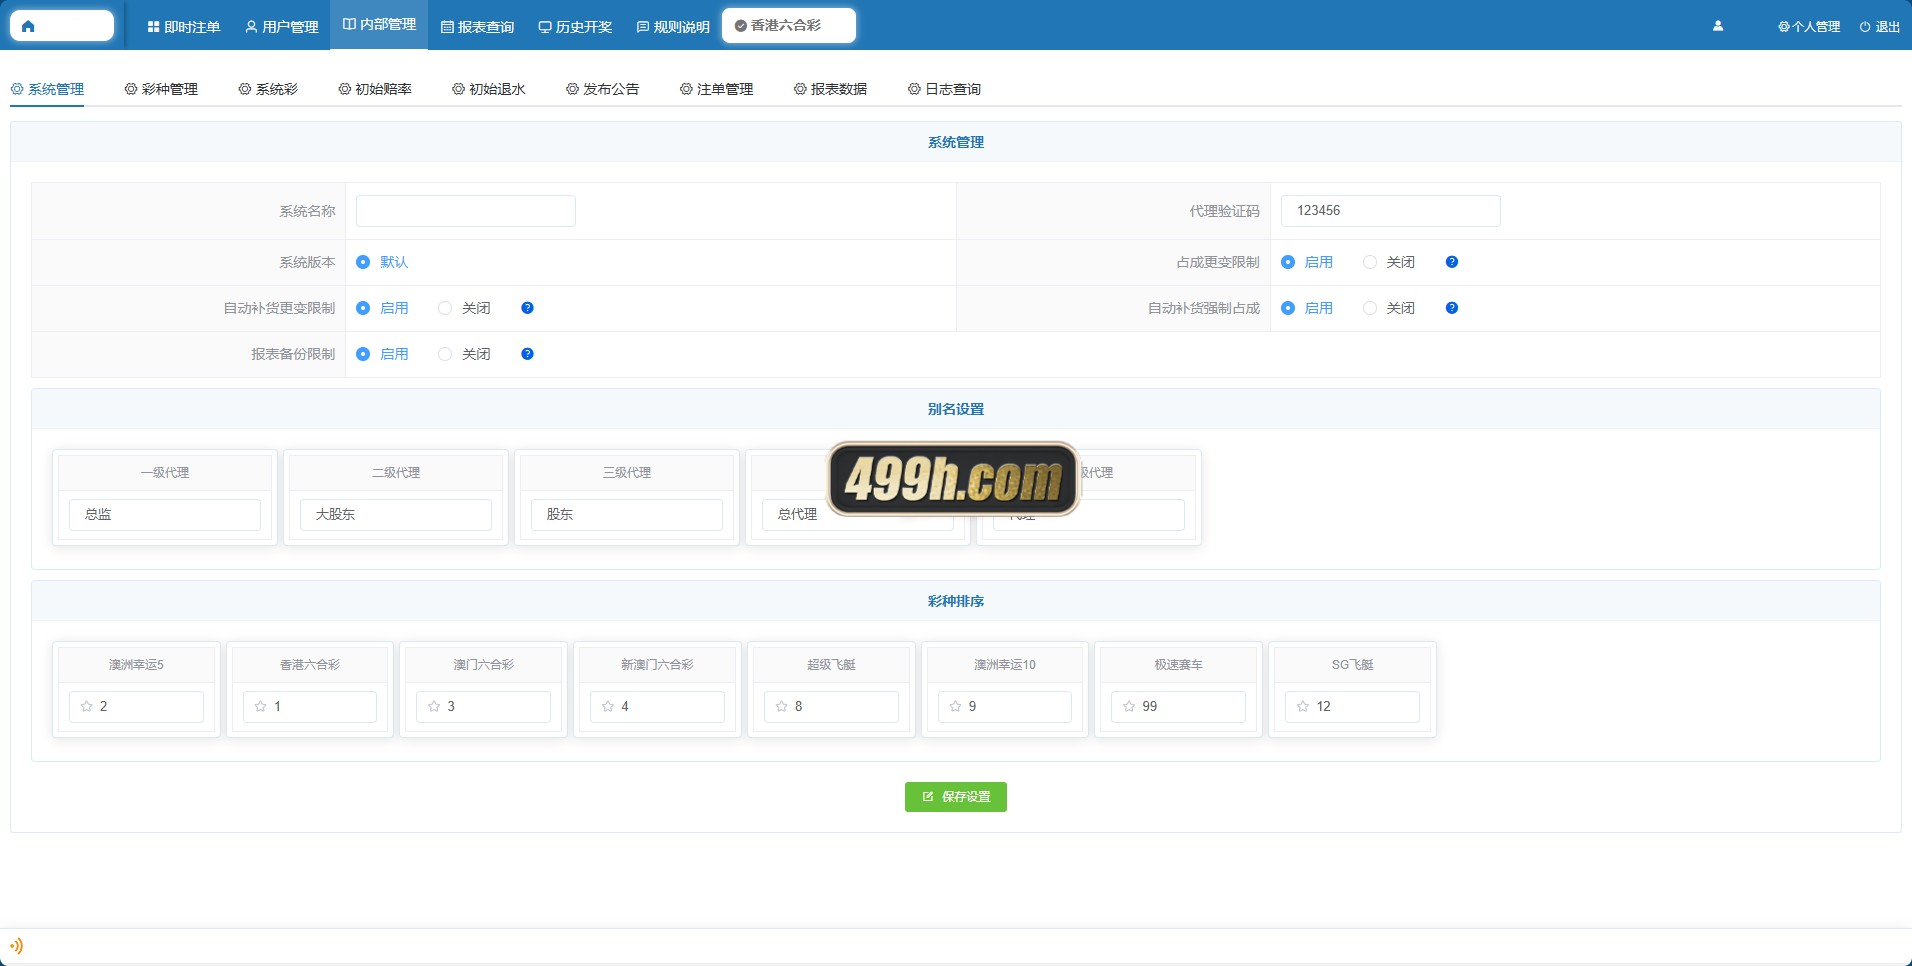Open 报表查询 in top navigation
Screen dimensions: 1912x966
477,27
